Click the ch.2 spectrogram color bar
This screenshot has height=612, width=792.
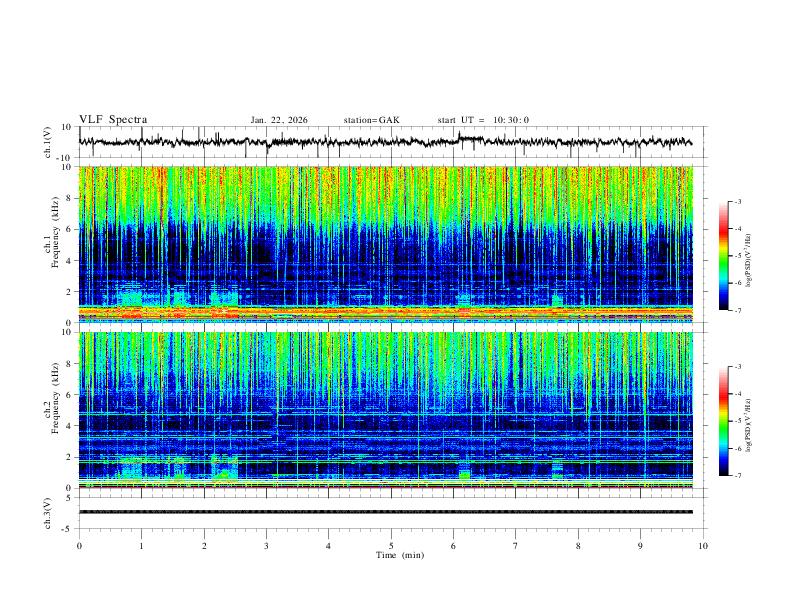tap(724, 421)
